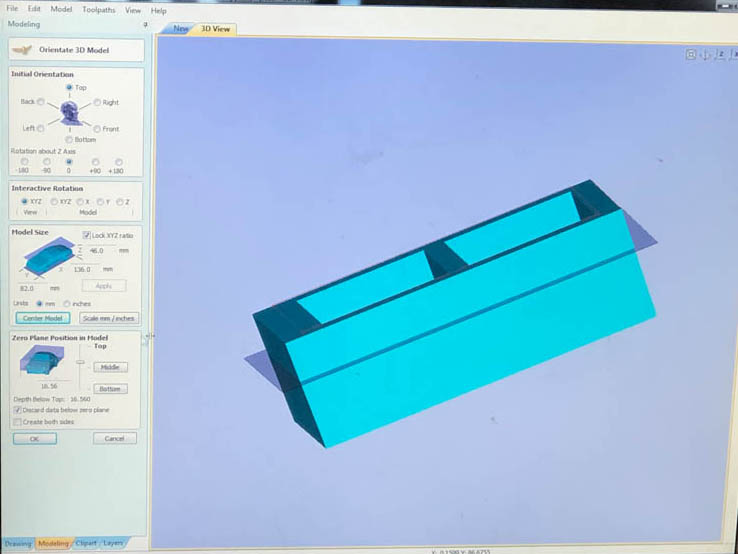This screenshot has width=738, height=554.
Task: Click the X size field showing 136.0
Action: point(84,269)
